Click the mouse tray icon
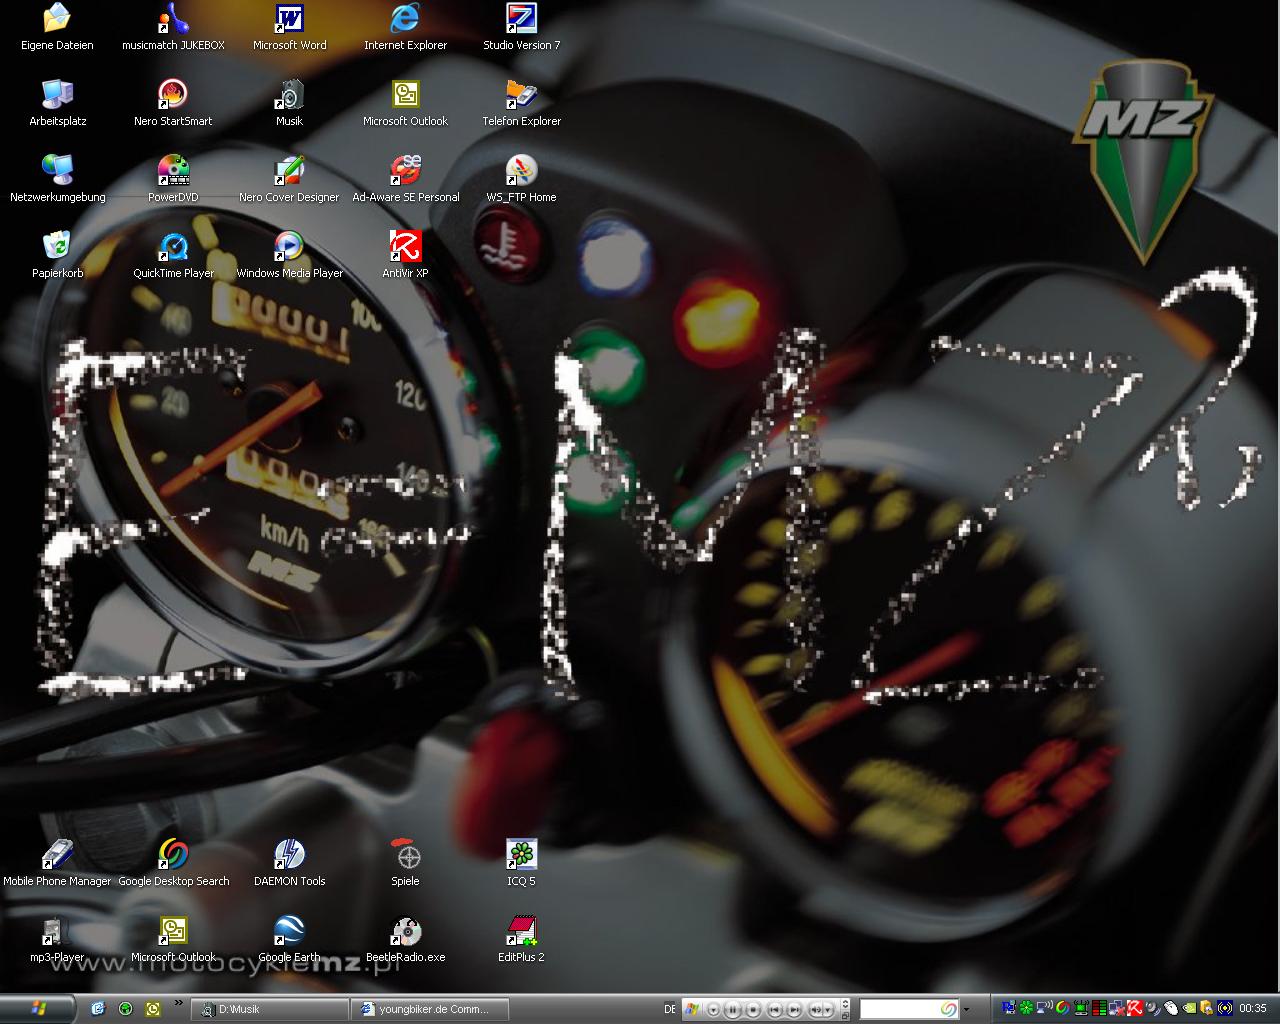The width and height of the screenshot is (1280, 1024). point(1171,1008)
